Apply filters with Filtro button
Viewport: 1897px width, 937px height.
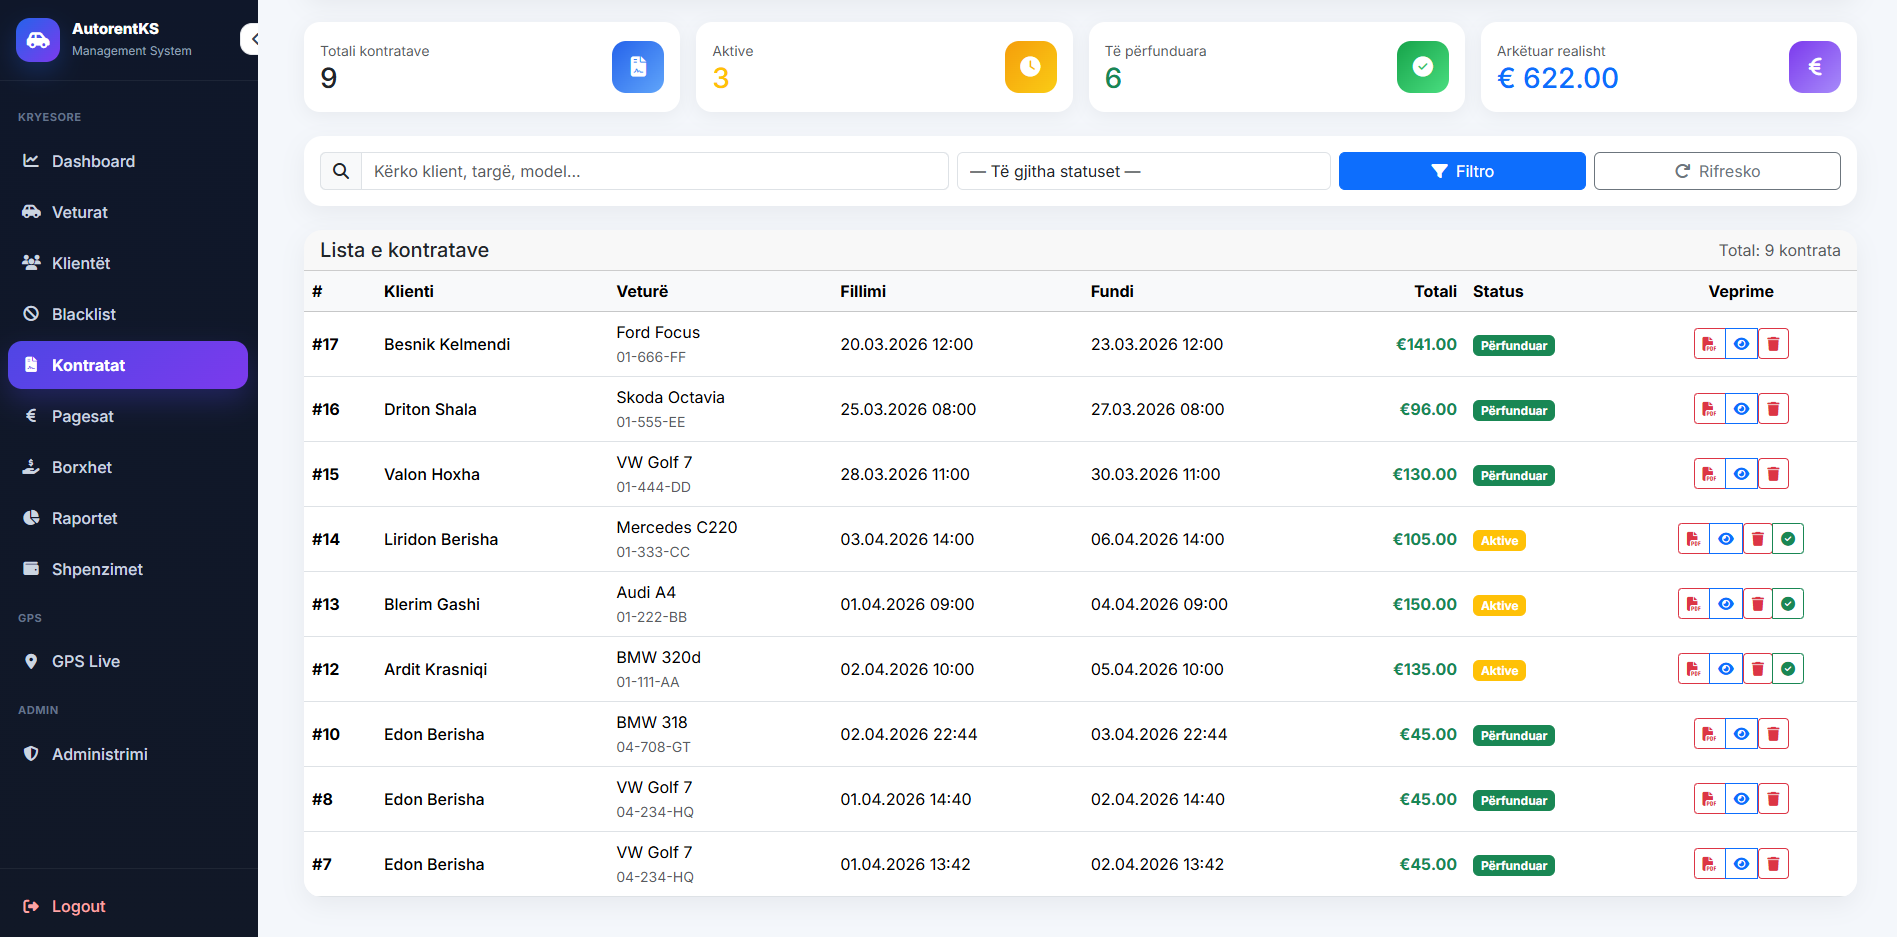[x=1462, y=171]
